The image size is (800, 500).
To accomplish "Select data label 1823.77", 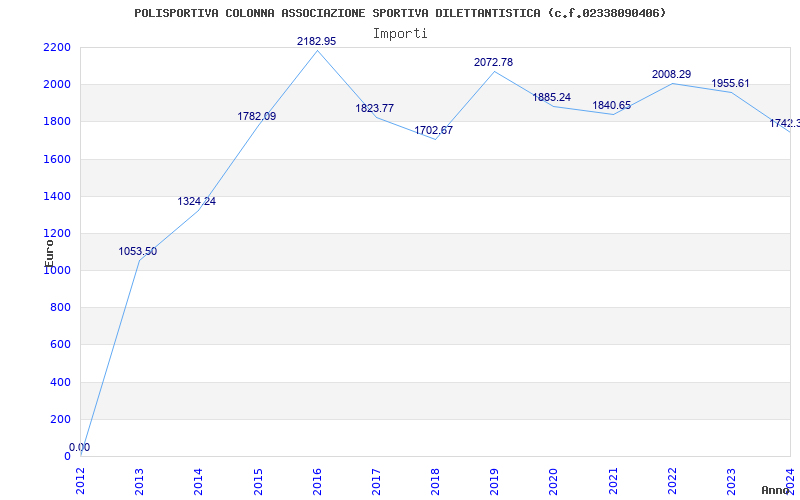I will [374, 108].
